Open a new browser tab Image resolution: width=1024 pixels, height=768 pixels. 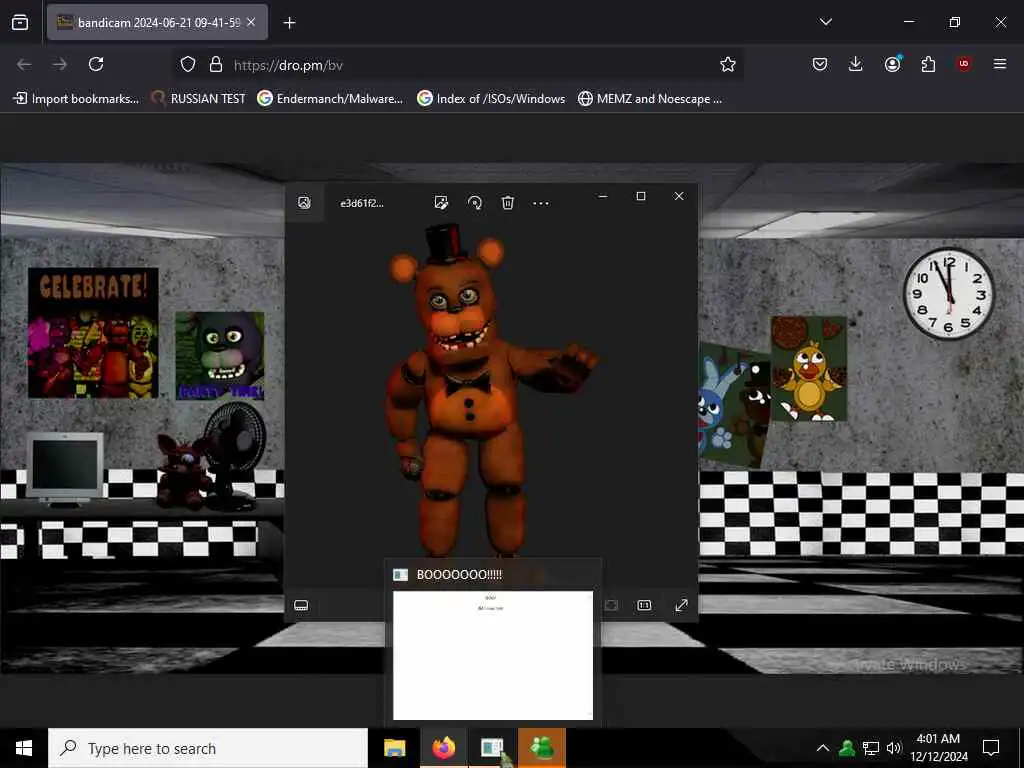point(289,23)
